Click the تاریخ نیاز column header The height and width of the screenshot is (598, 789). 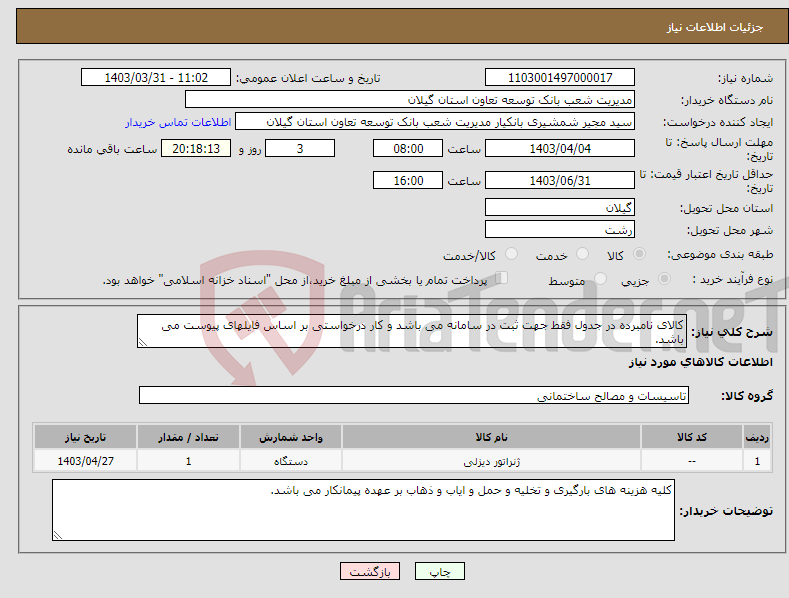(86, 437)
